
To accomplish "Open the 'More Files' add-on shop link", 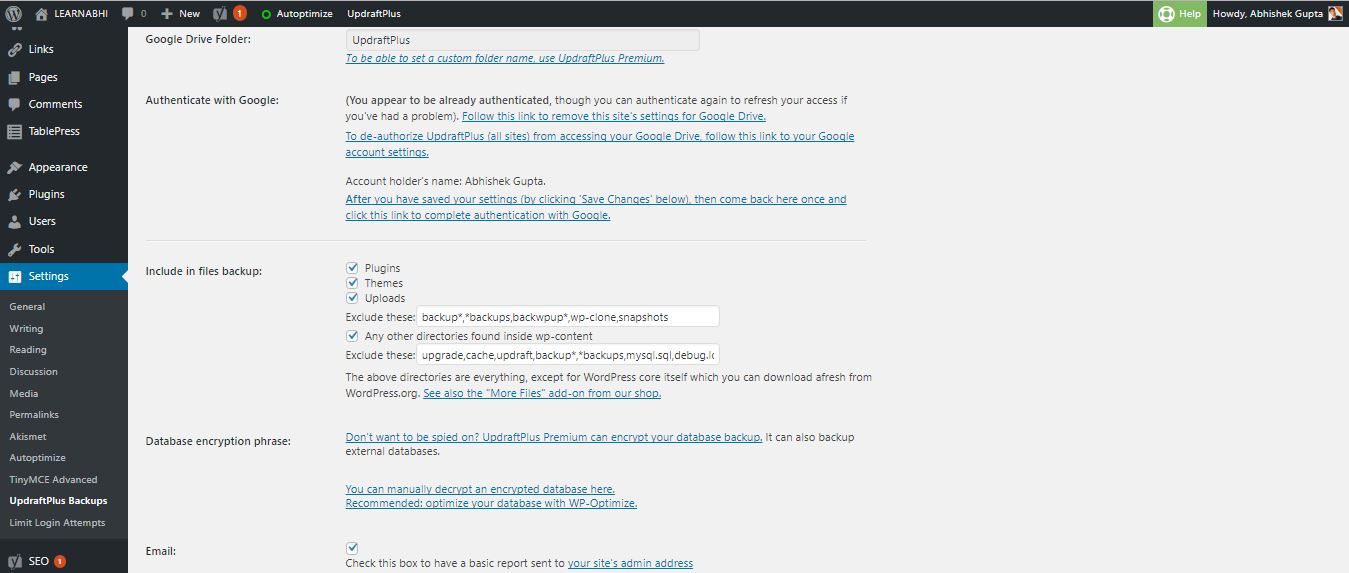I will point(542,394).
